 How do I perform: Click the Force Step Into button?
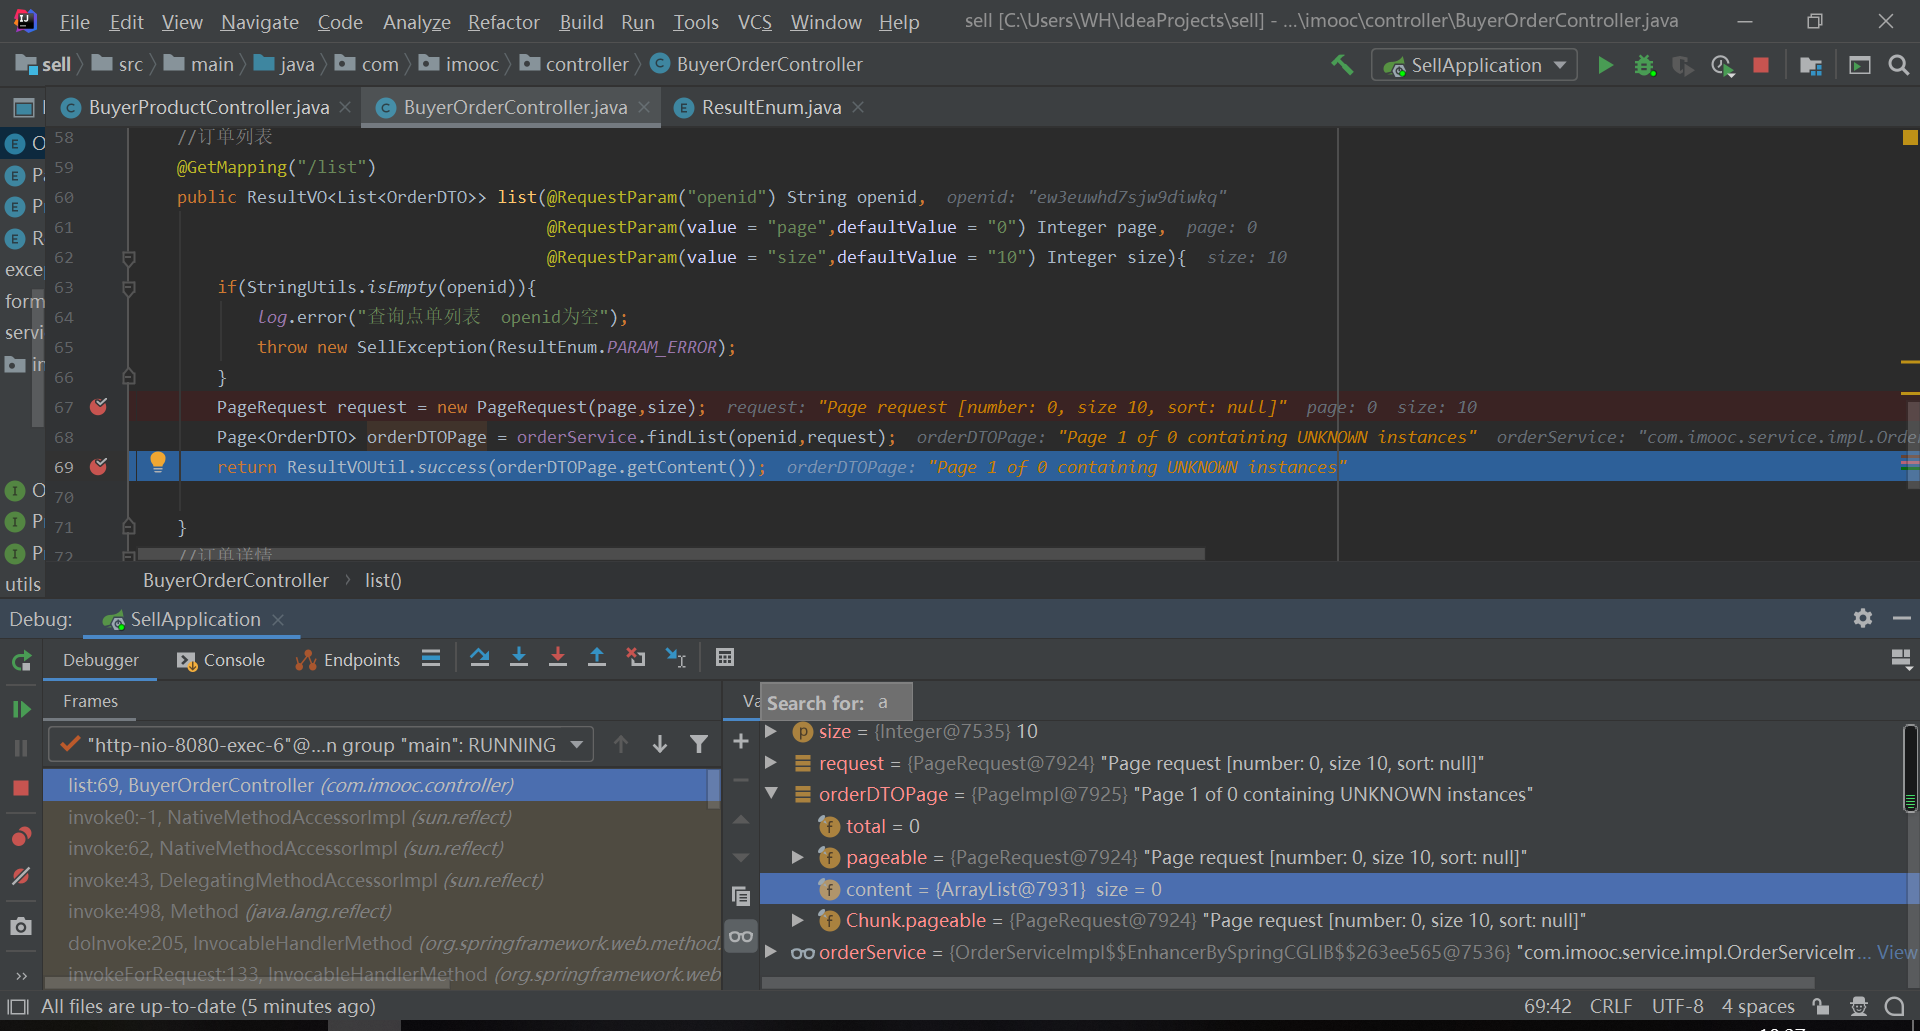[558, 658]
